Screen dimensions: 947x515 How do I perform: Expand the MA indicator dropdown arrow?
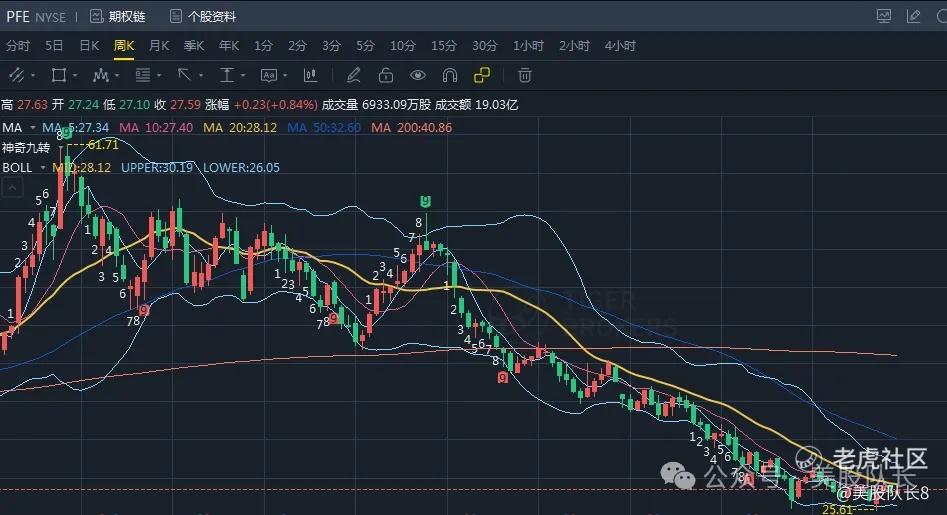33,128
